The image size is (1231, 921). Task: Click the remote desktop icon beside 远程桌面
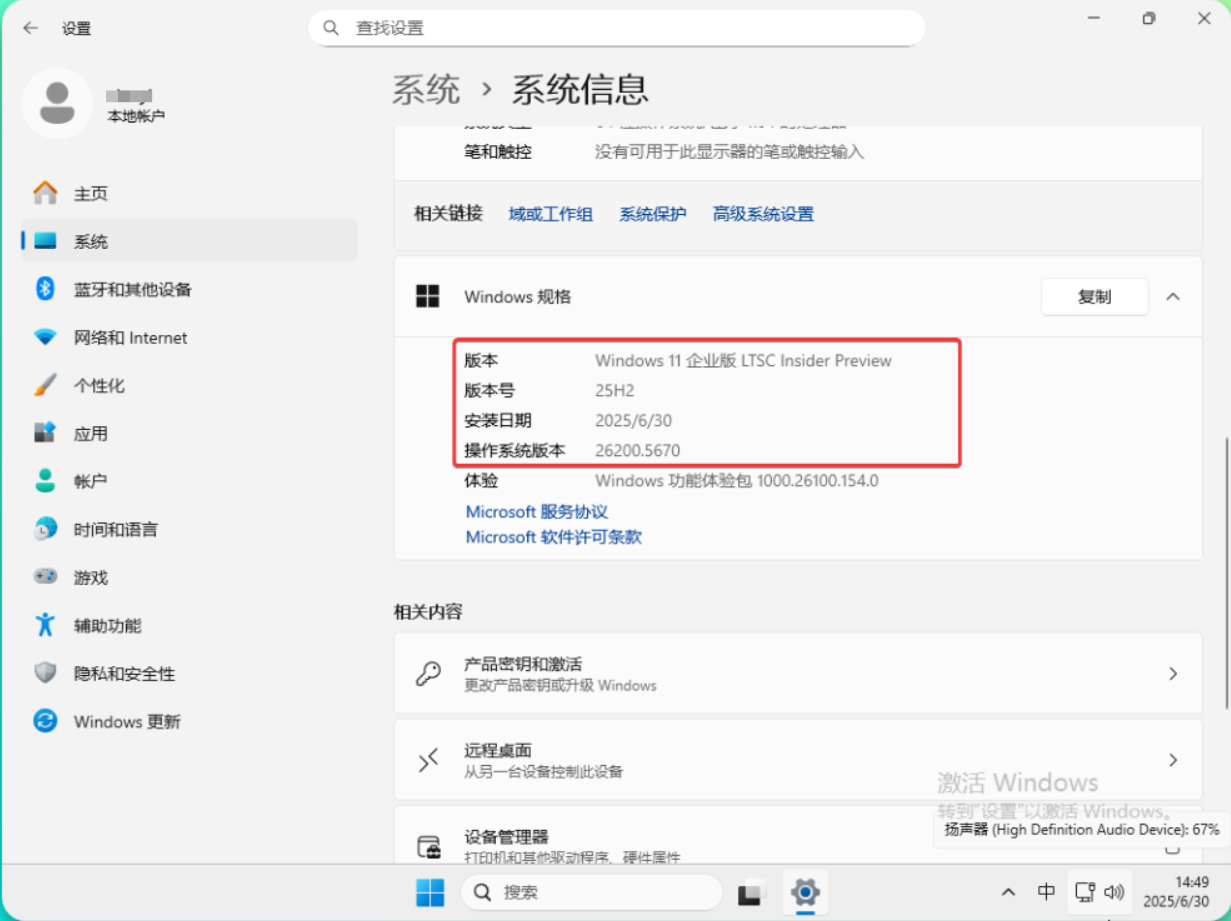pyautogui.click(x=428, y=760)
